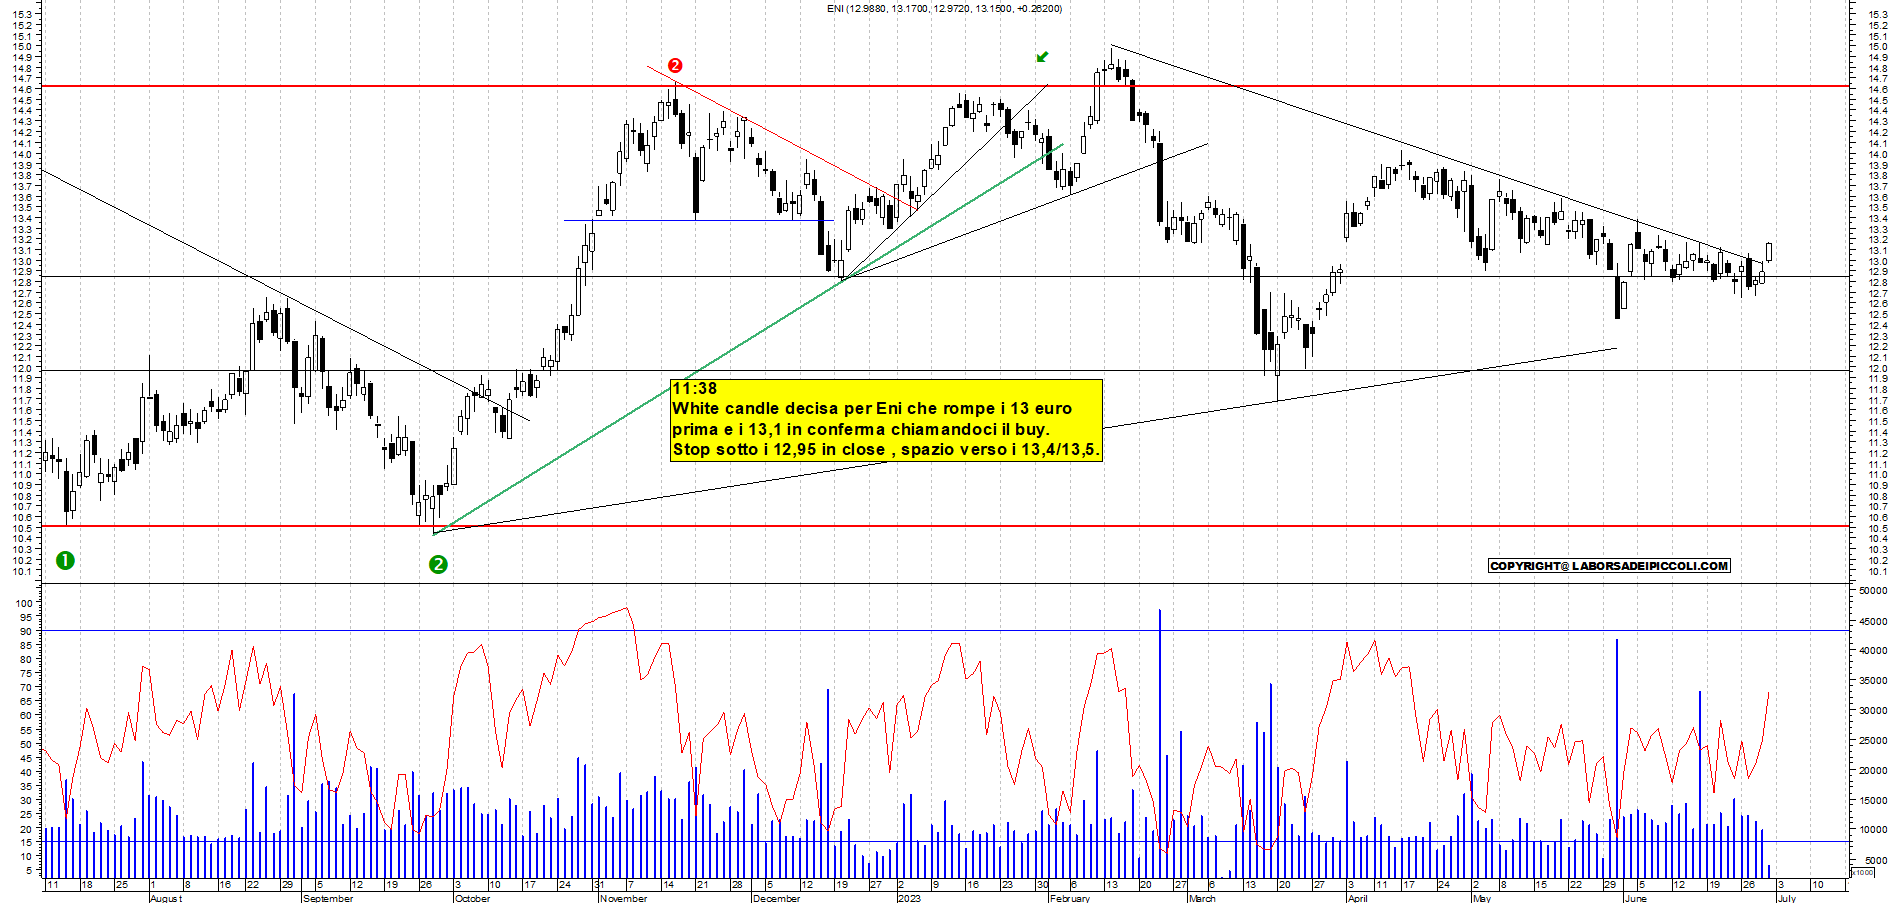This screenshot has width=1890, height=903.
Task: Click the green circled 1 low marker
Action: (65, 560)
